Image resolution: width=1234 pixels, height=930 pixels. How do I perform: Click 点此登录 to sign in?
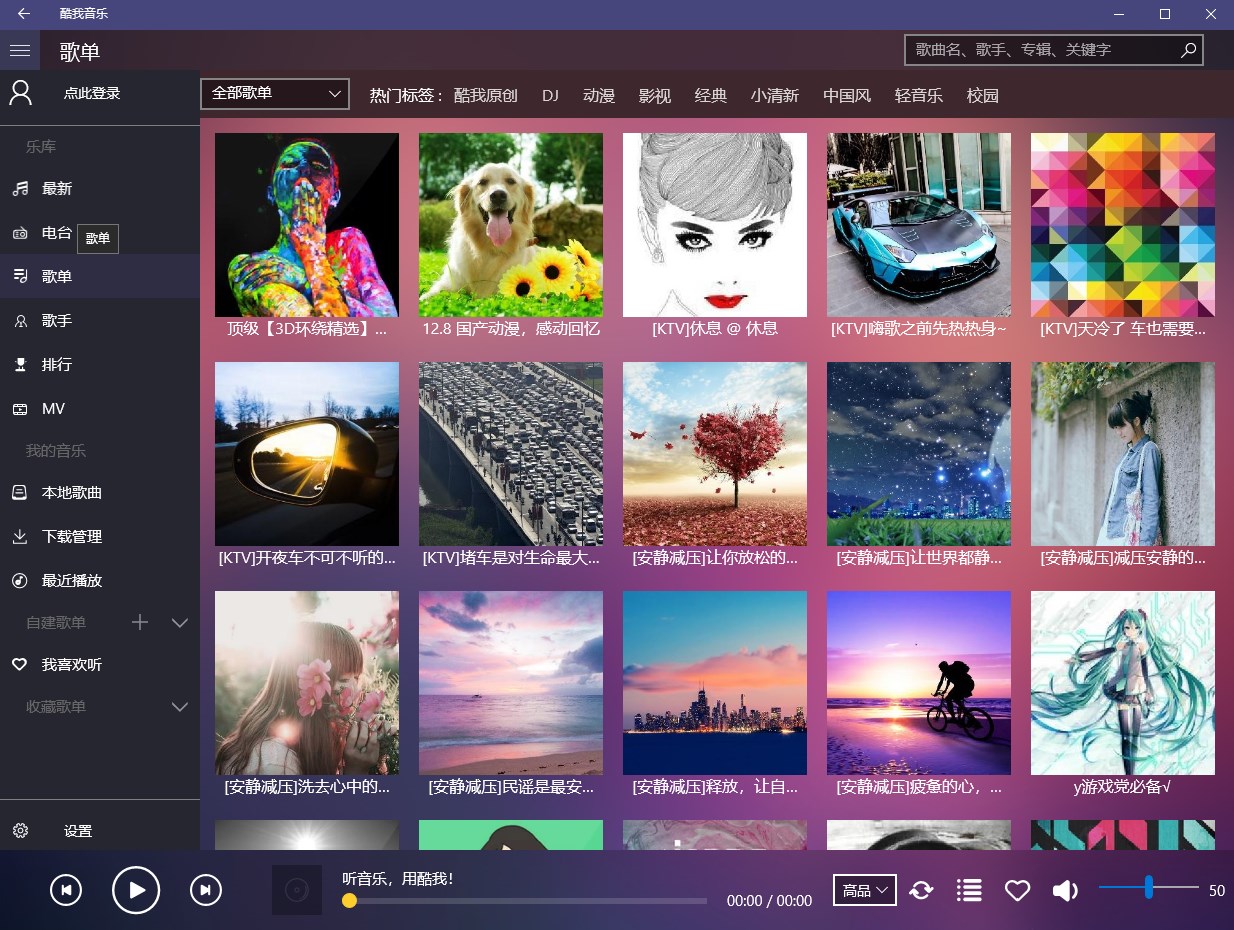(x=92, y=93)
